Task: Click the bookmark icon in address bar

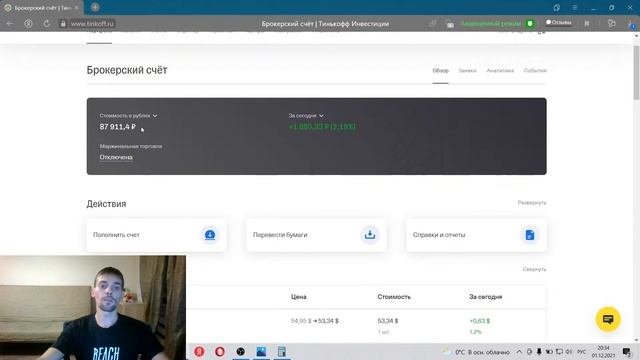Action: (x=587, y=24)
